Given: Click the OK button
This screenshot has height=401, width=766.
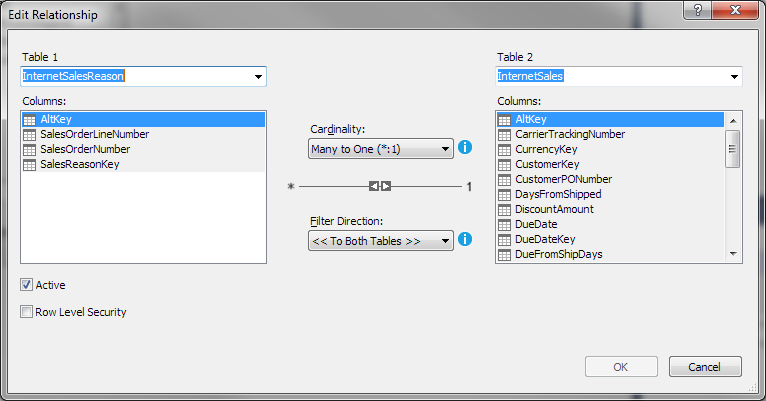Looking at the screenshot, I should click(621, 366).
